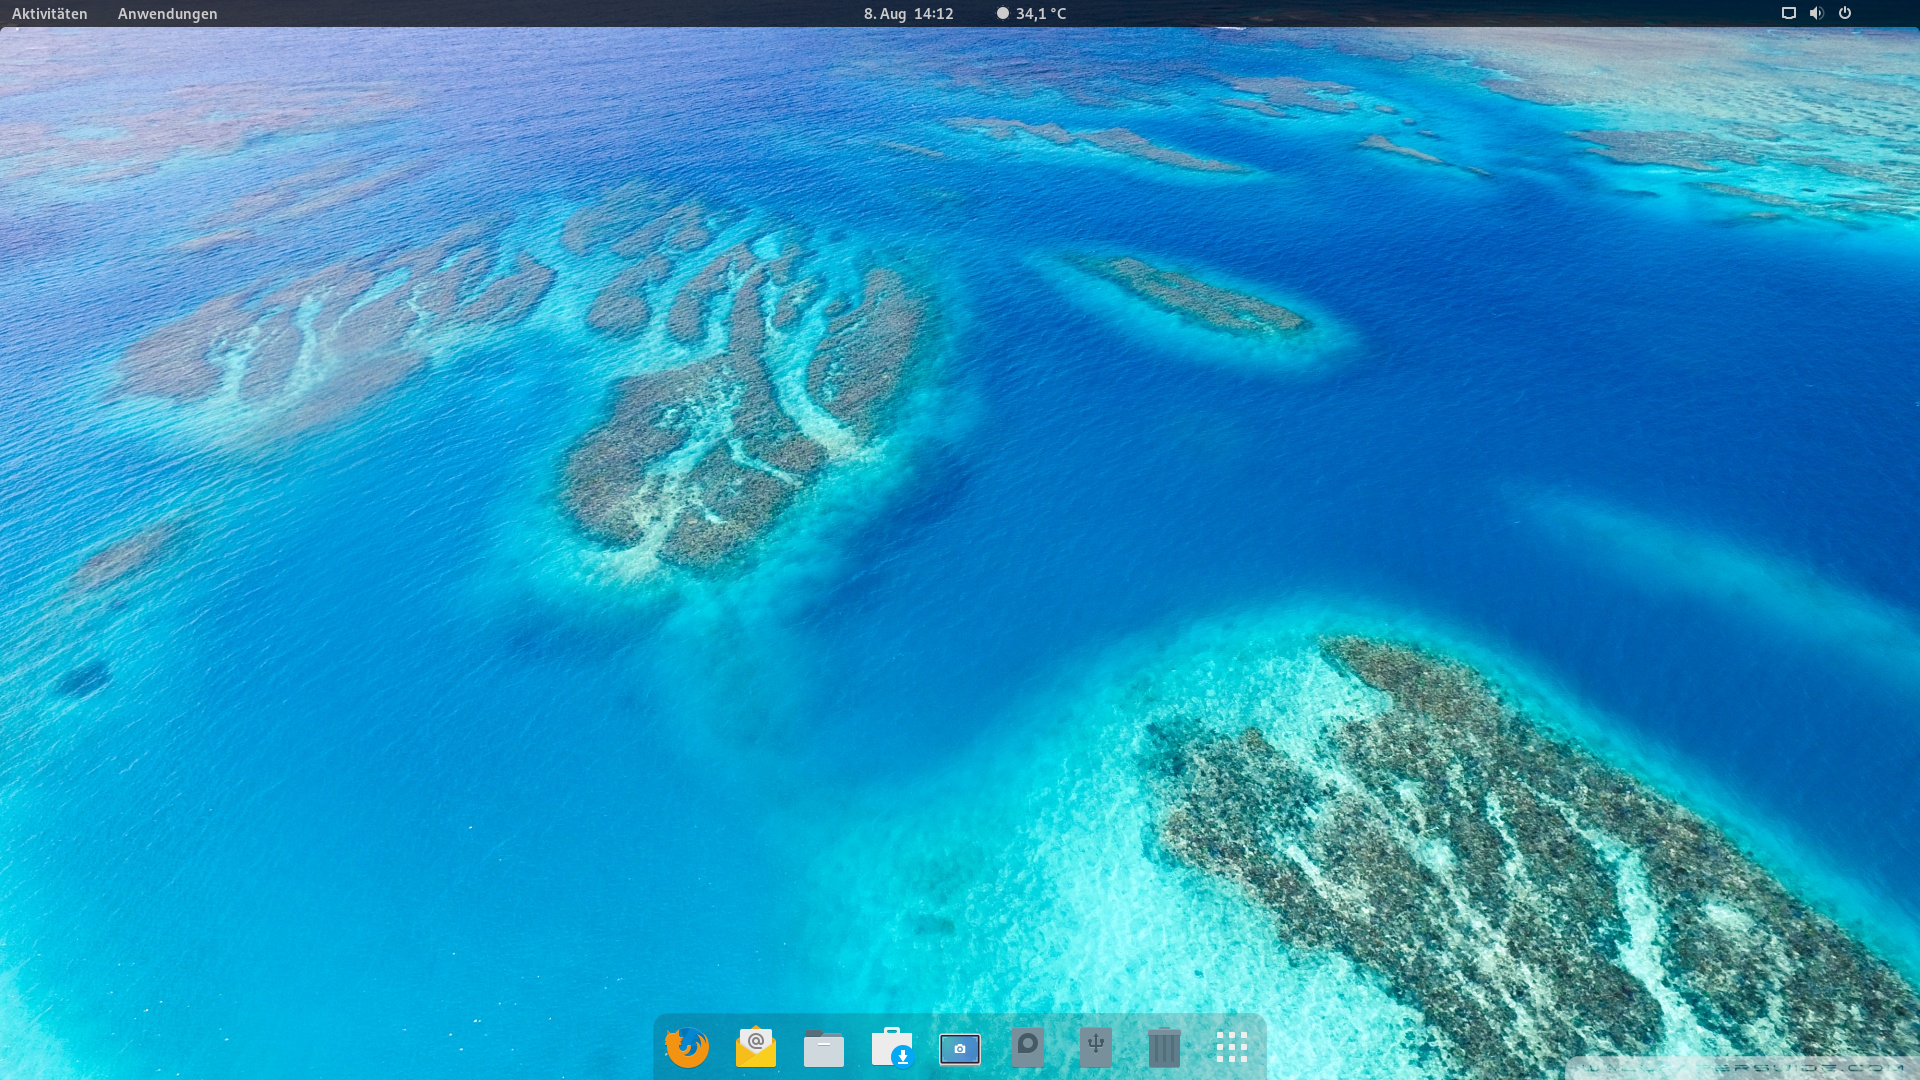Click the grey chat bubble drive icon

coord(1028,1047)
